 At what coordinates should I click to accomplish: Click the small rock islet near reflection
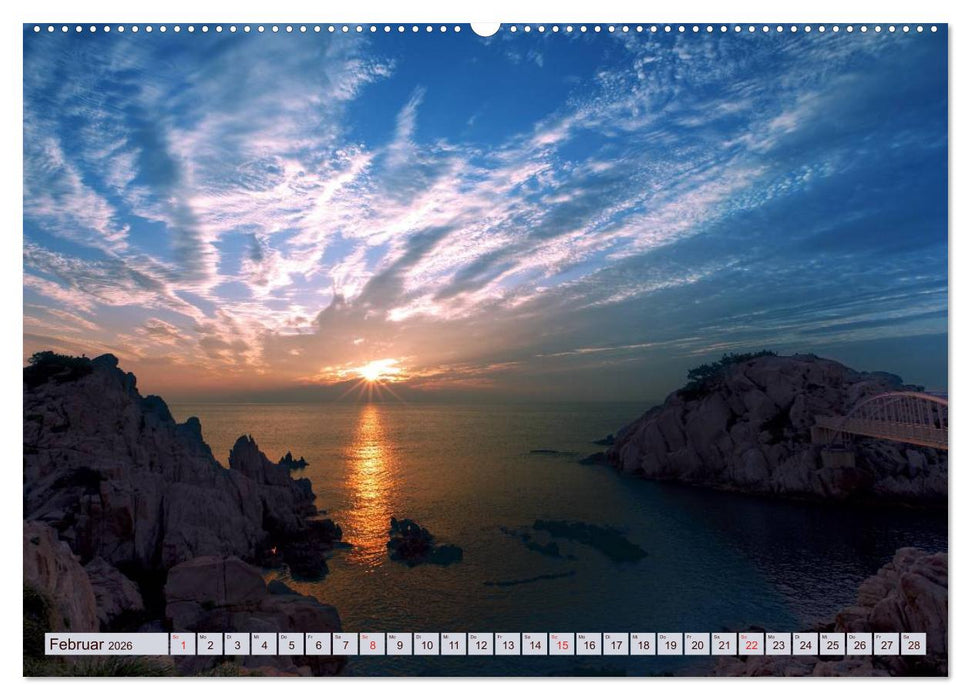pyautogui.click(x=412, y=541)
